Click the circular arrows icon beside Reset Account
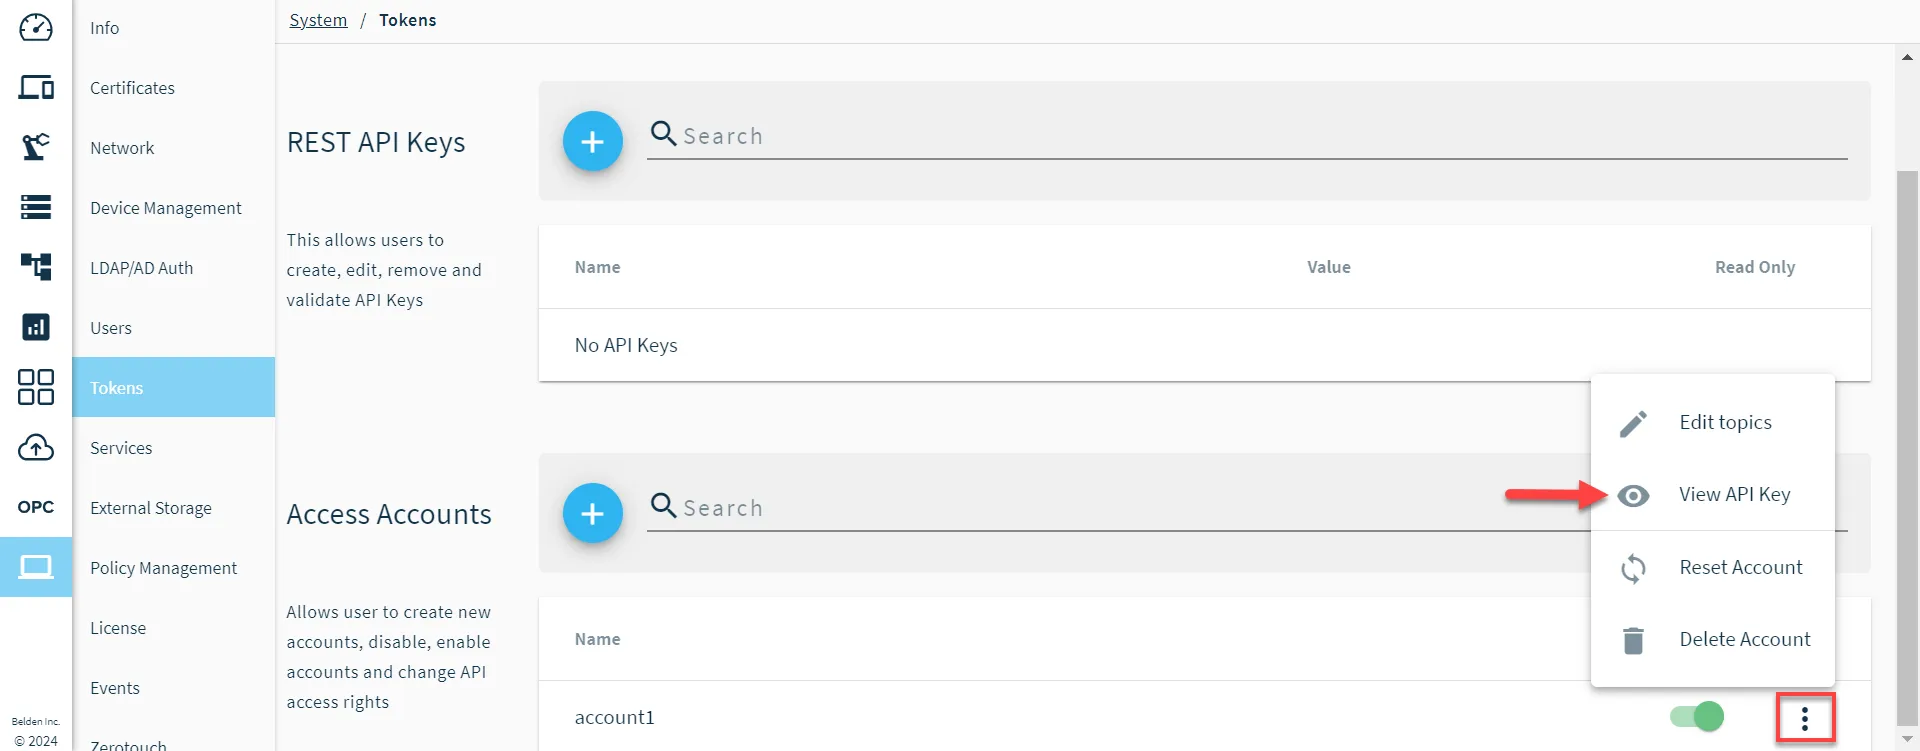Viewport: 1920px width, 751px height. pyautogui.click(x=1633, y=568)
